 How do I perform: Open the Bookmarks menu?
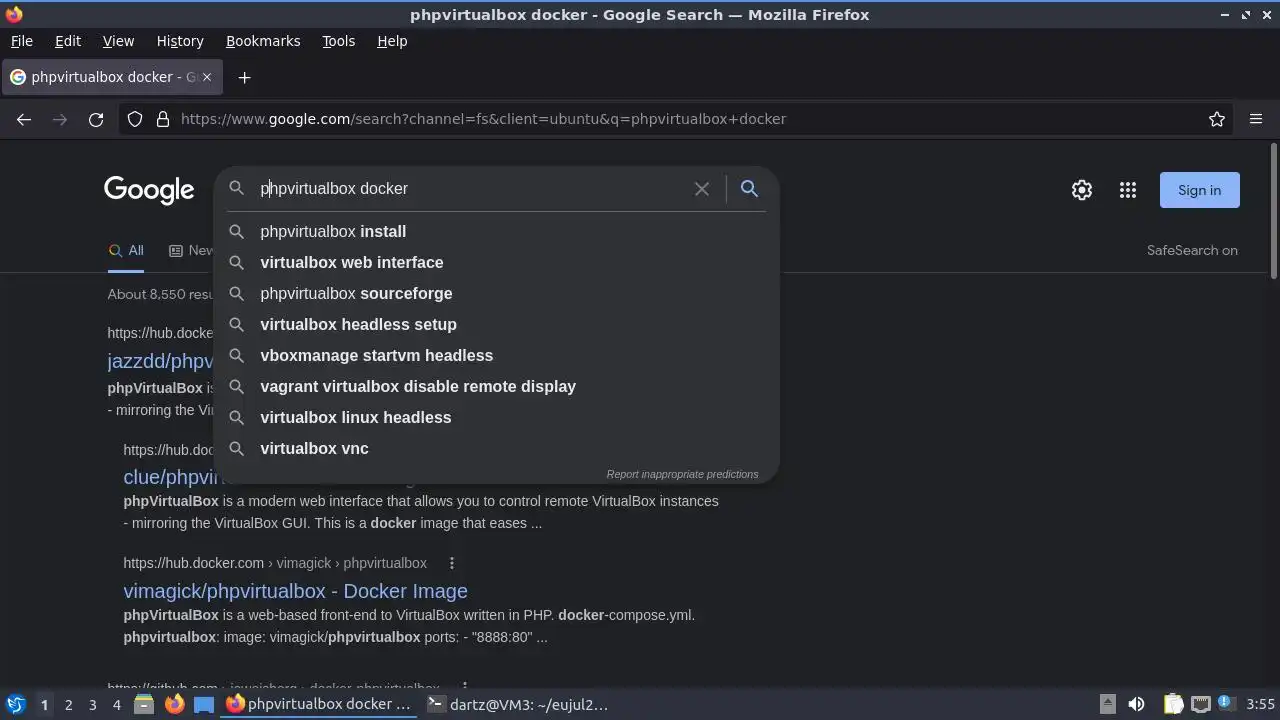click(x=263, y=41)
